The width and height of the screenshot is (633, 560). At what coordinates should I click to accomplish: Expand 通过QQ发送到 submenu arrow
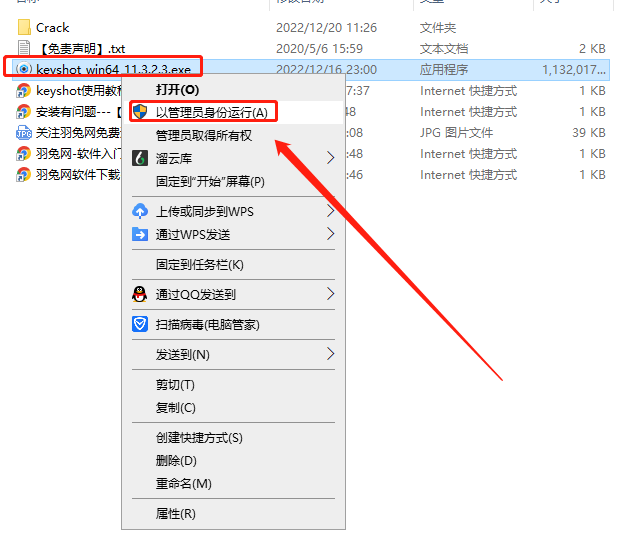click(x=331, y=294)
